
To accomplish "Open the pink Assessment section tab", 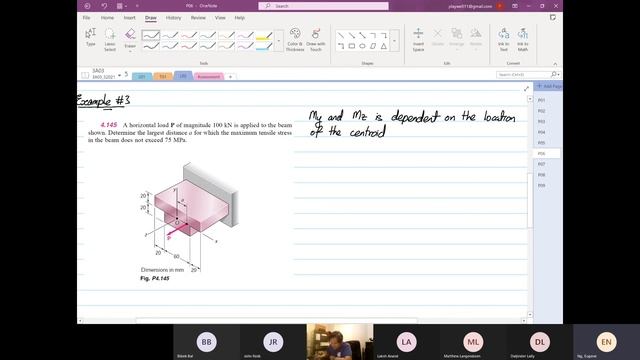I will pyautogui.click(x=209, y=76).
